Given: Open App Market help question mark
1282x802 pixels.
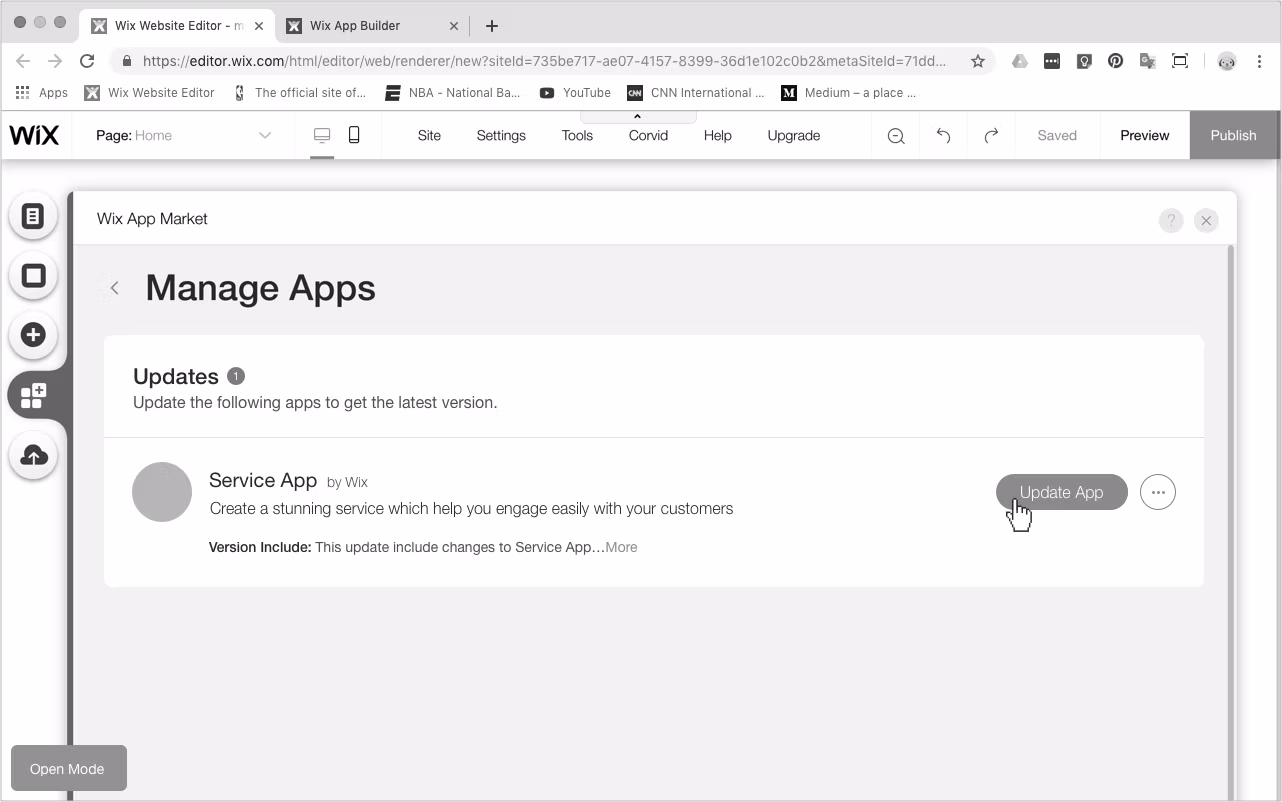Looking at the screenshot, I should [x=1171, y=221].
